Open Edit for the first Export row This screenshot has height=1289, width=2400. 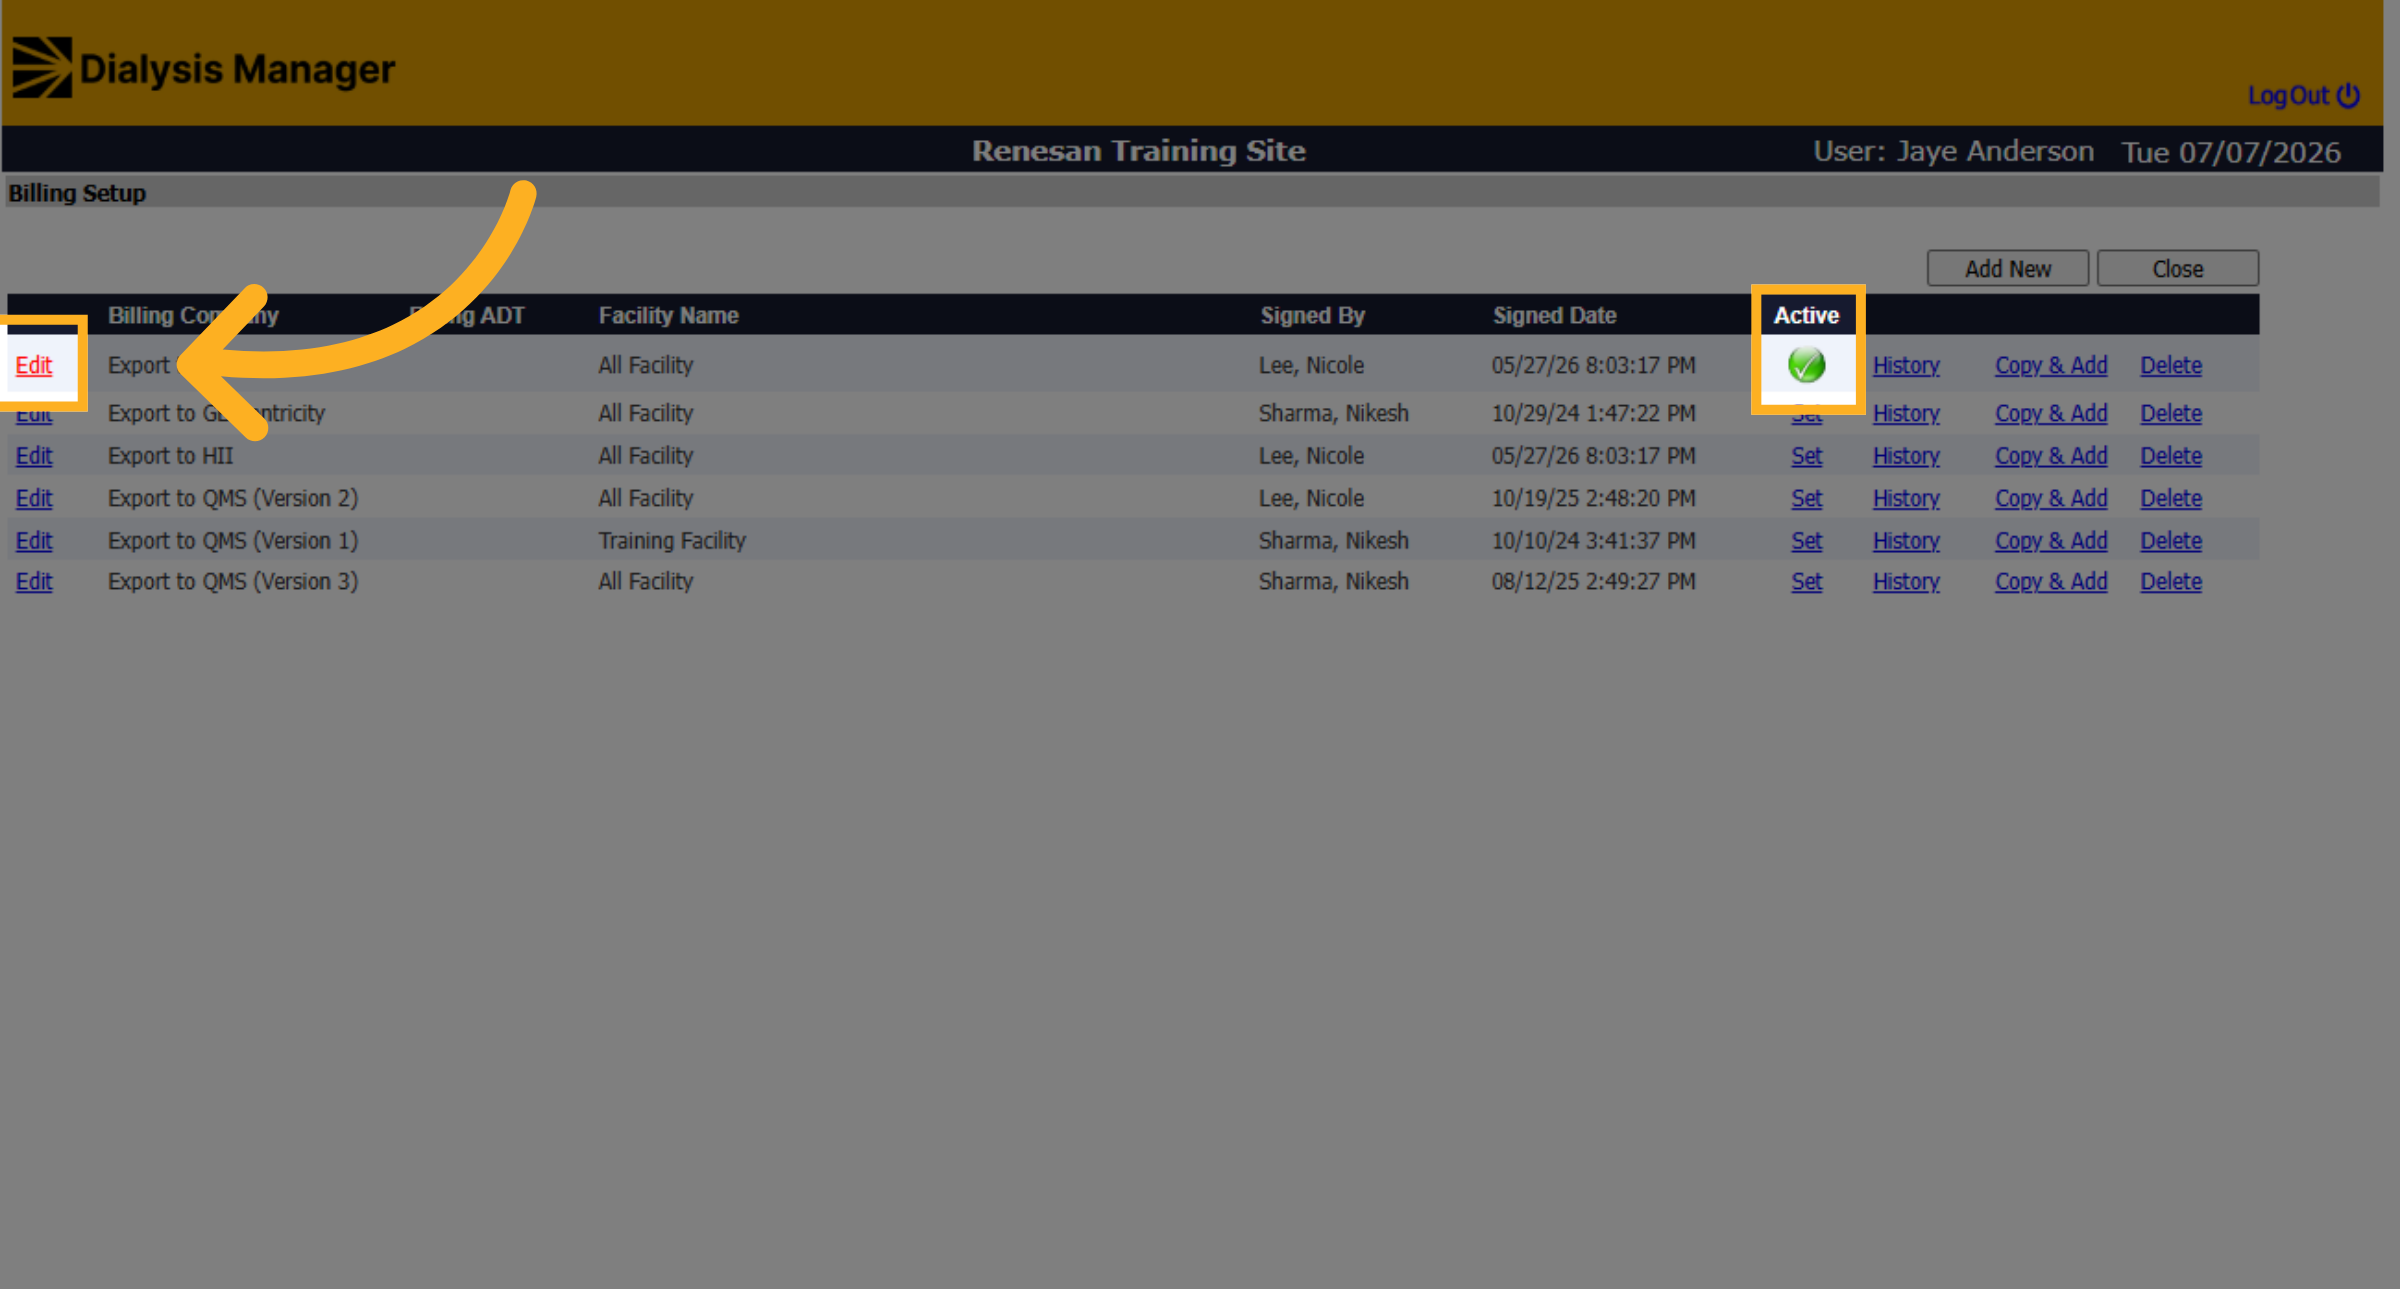tap(34, 365)
